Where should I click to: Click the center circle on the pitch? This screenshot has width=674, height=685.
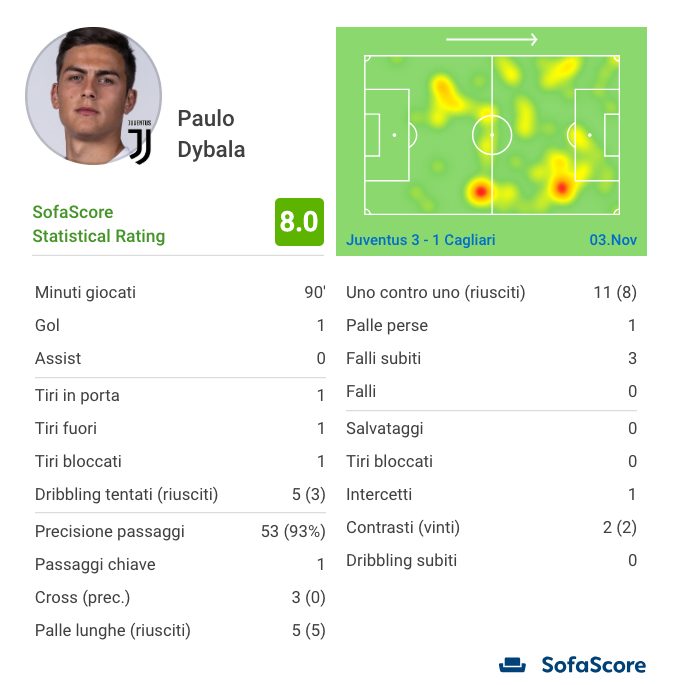(492, 135)
